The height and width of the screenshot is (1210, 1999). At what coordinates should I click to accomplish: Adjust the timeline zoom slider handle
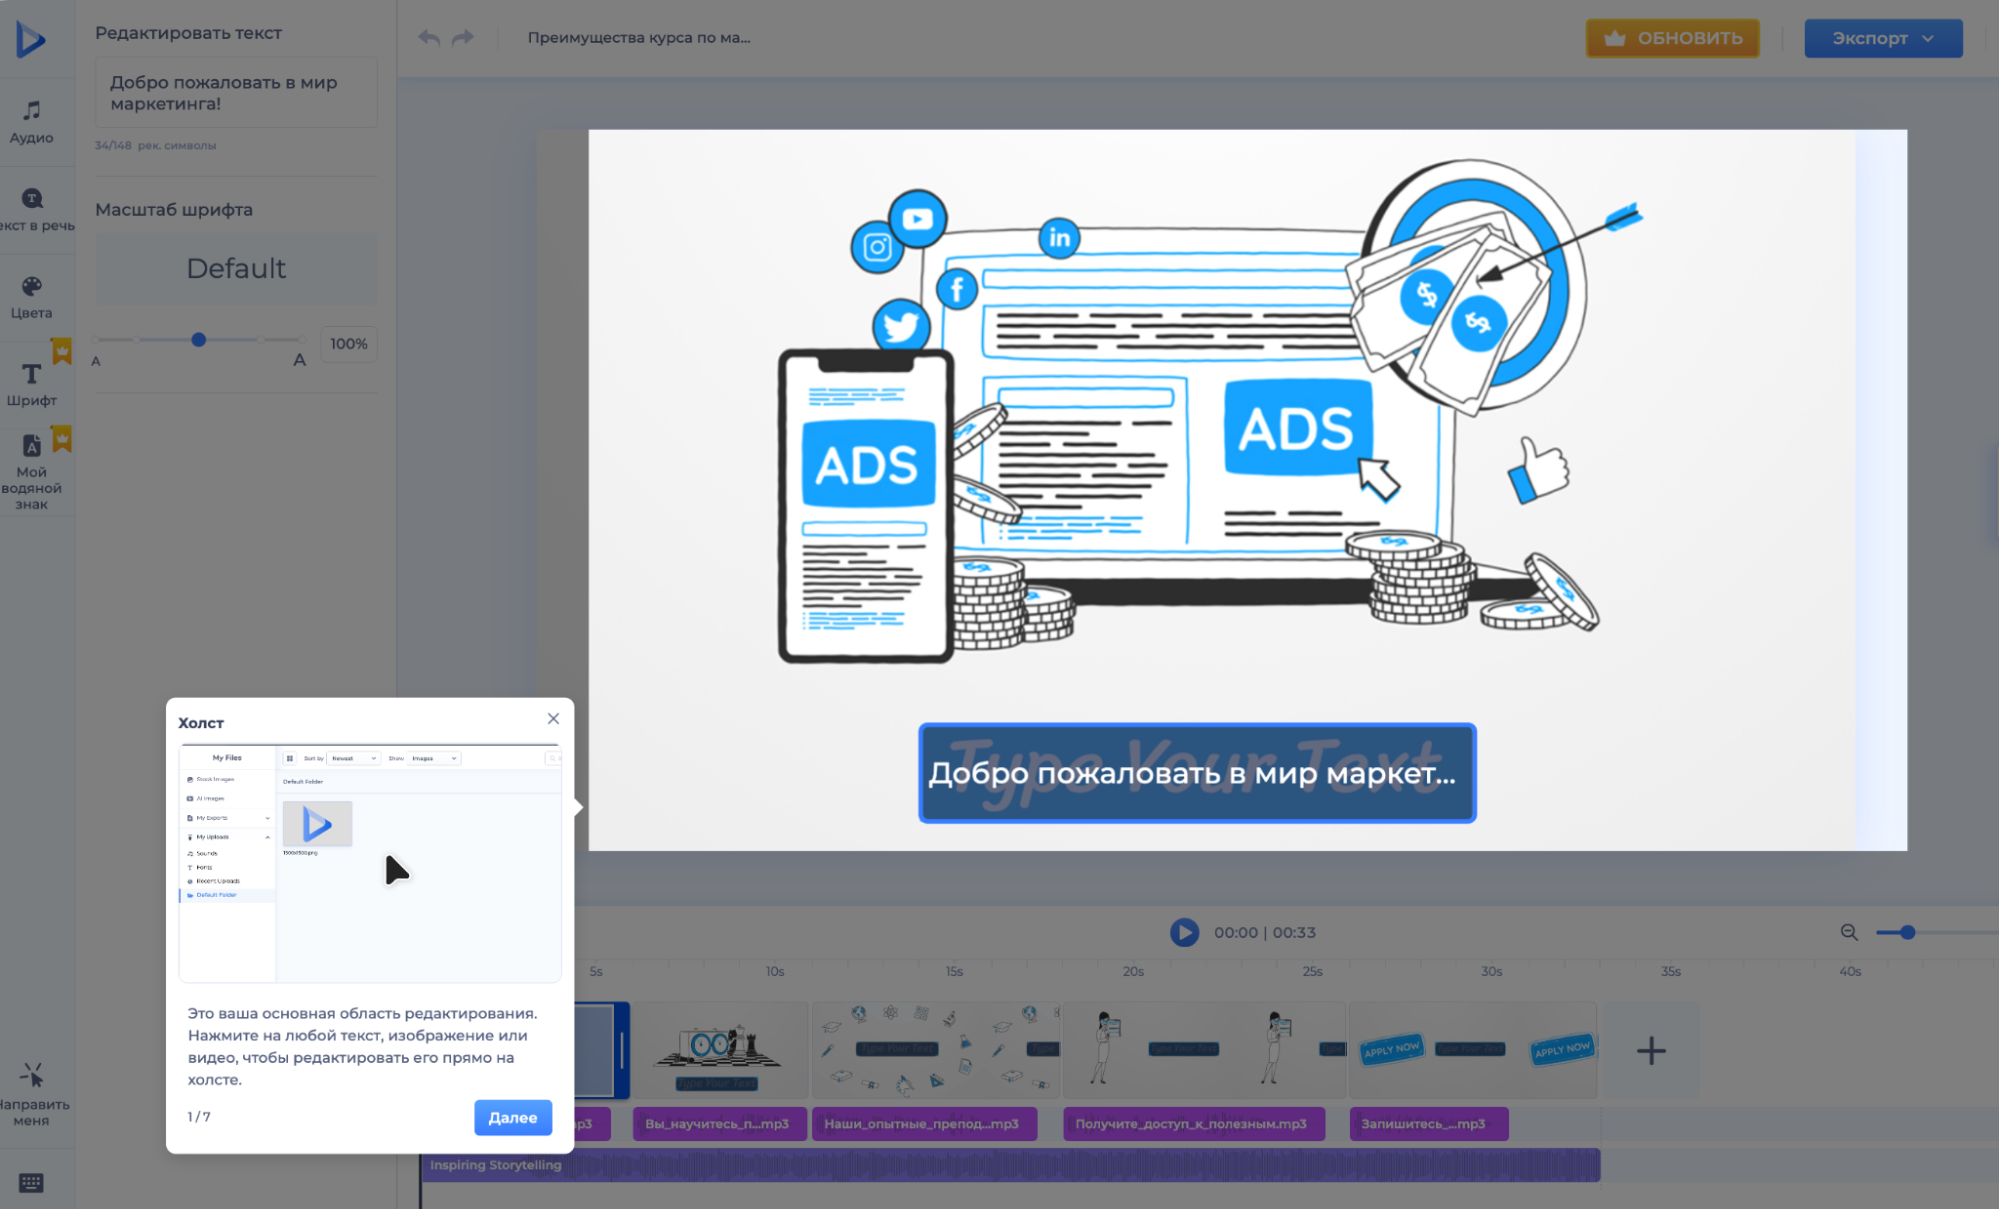[1908, 932]
